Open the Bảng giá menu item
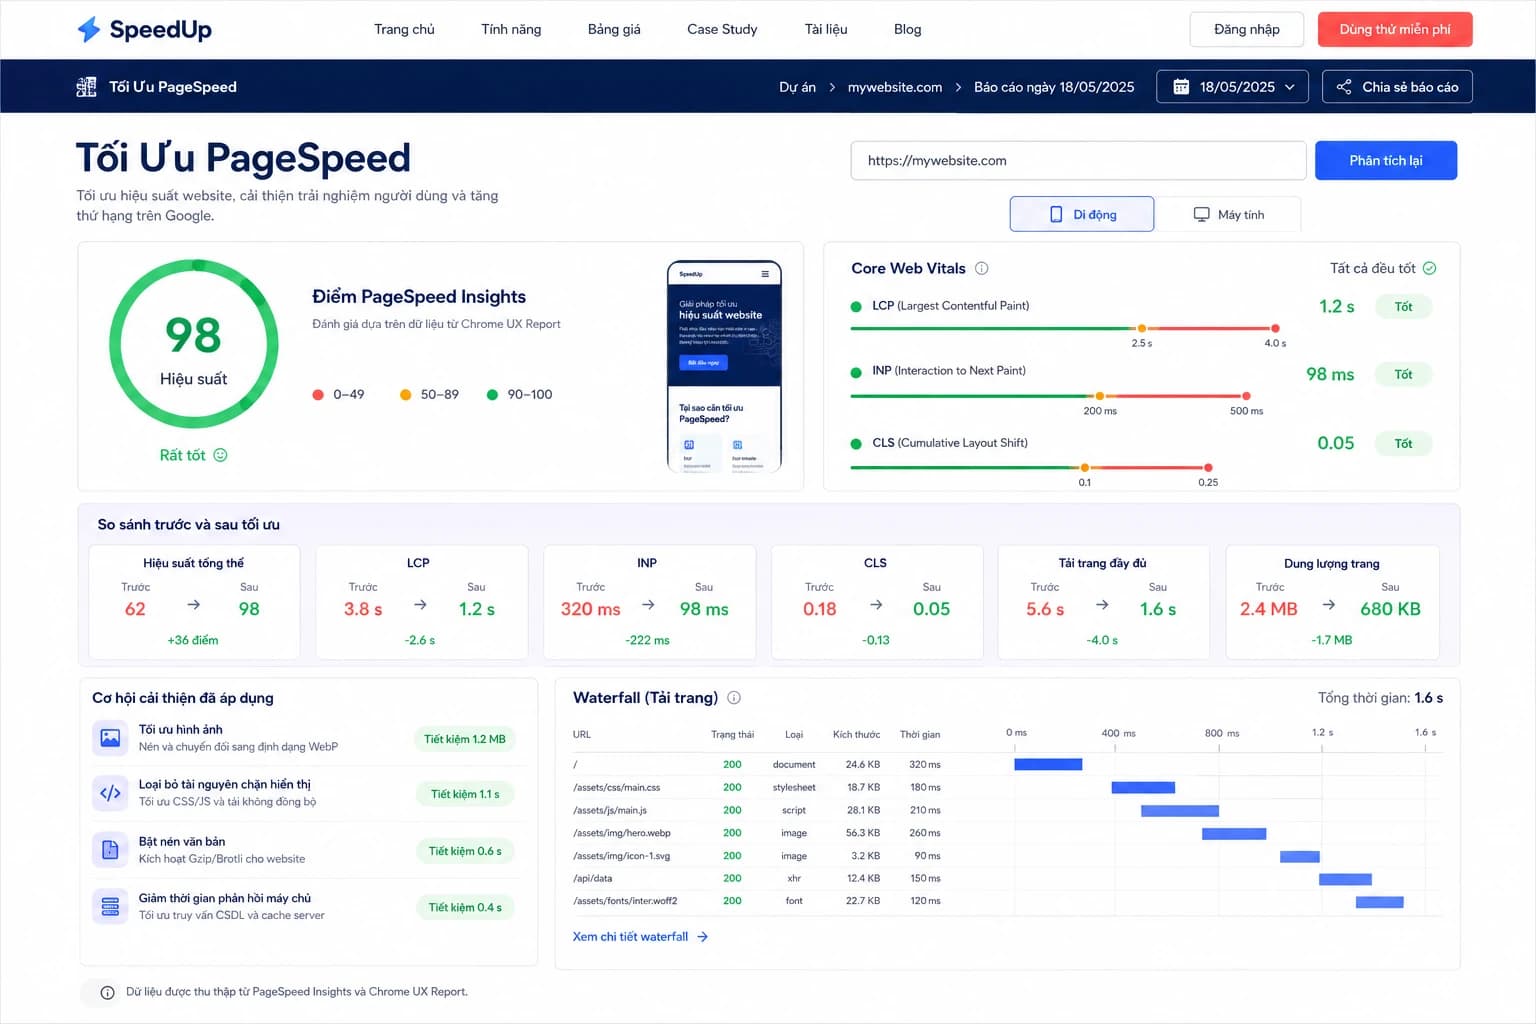Viewport: 1536px width, 1024px height. point(614,29)
